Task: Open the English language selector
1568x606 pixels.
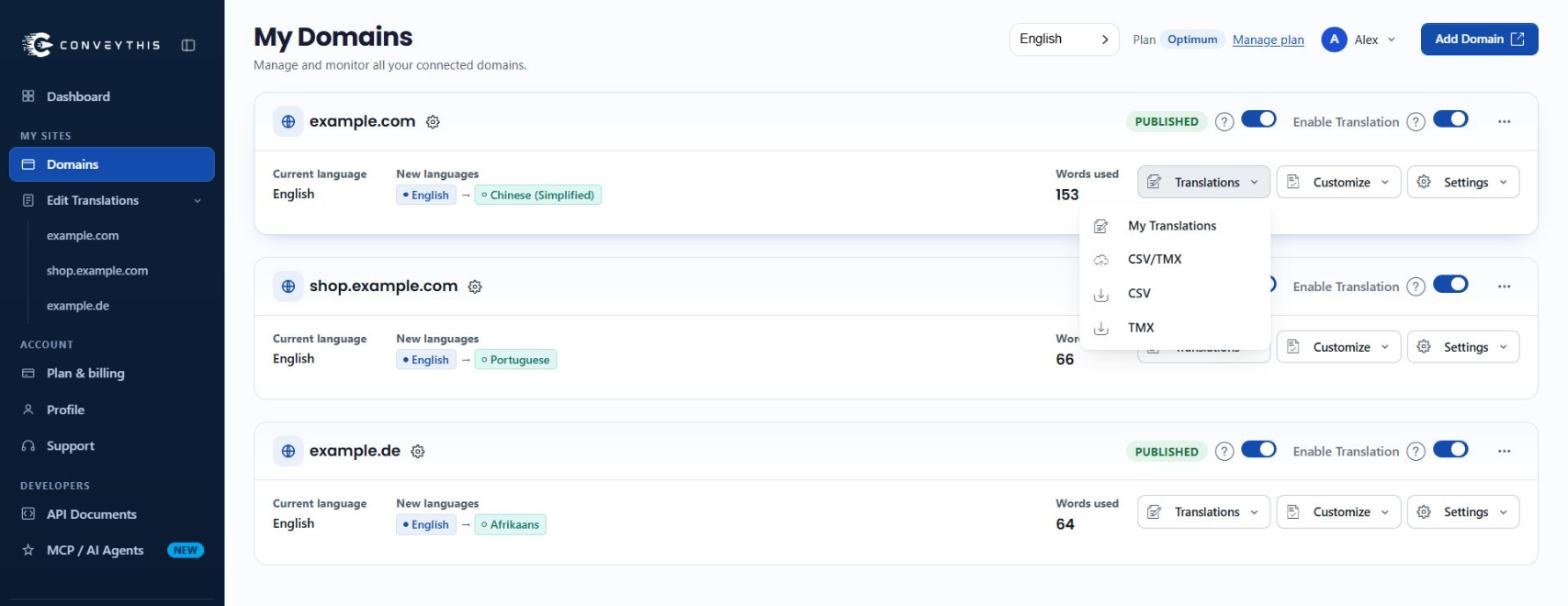Action: pos(1064,39)
